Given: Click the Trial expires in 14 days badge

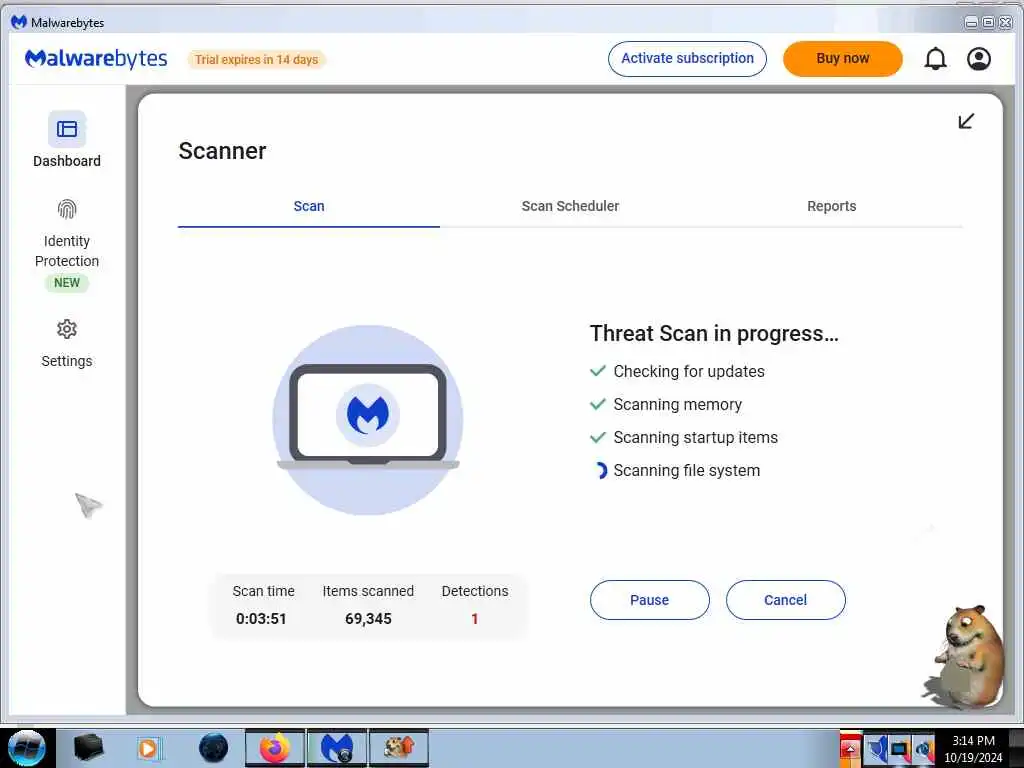Looking at the screenshot, I should [x=257, y=59].
